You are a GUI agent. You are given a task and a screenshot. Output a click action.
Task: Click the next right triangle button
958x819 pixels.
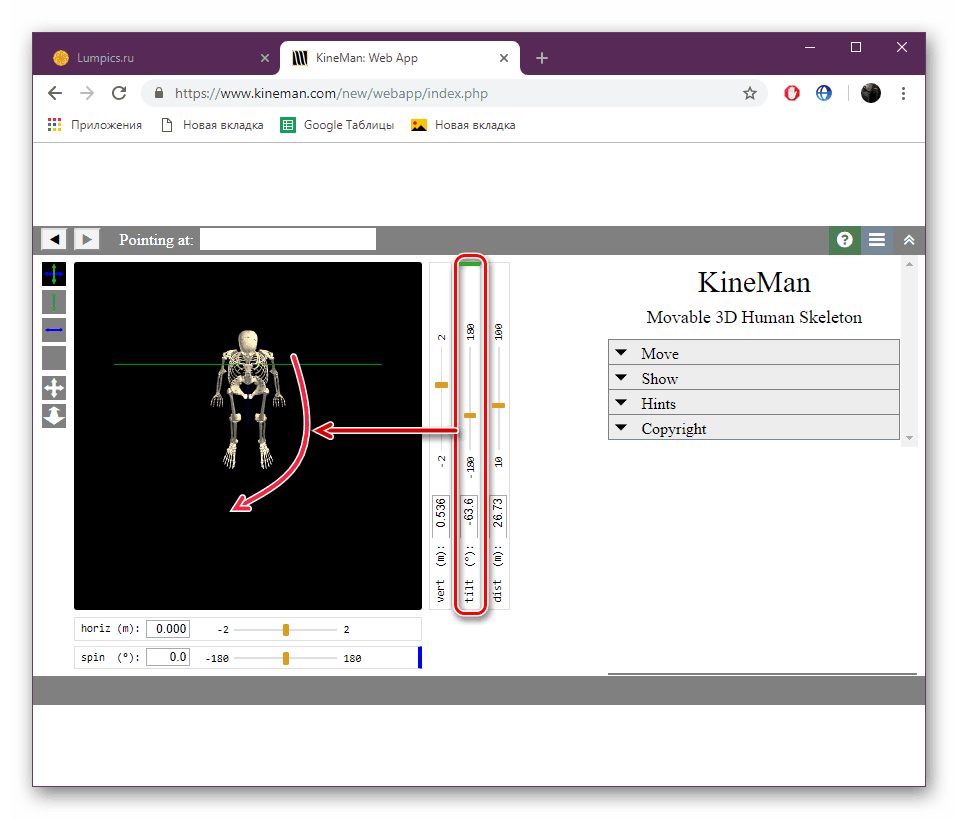click(x=87, y=239)
